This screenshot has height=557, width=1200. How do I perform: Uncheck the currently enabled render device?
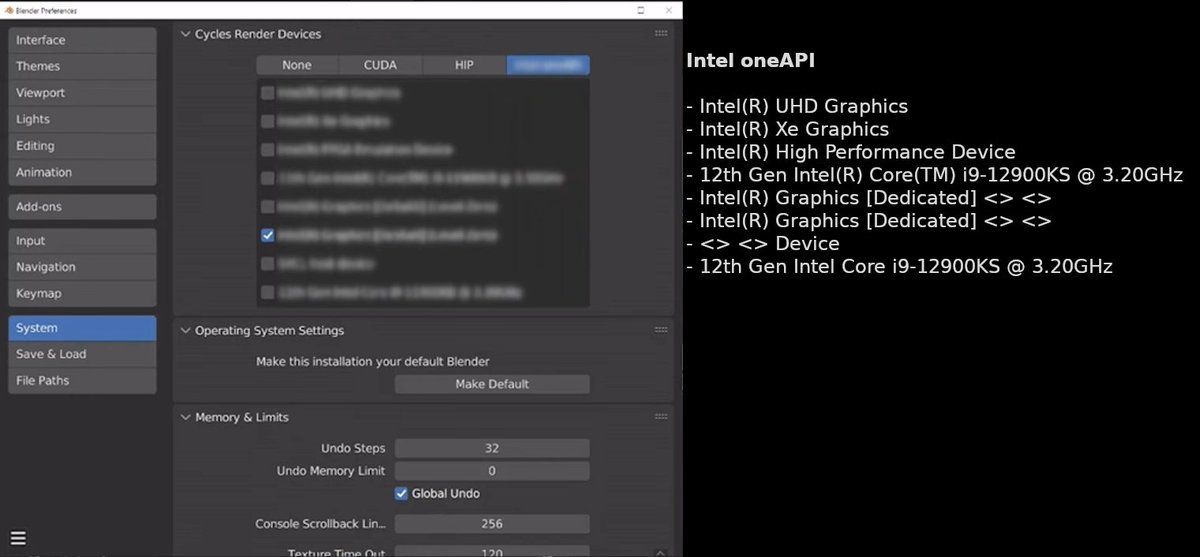point(267,236)
